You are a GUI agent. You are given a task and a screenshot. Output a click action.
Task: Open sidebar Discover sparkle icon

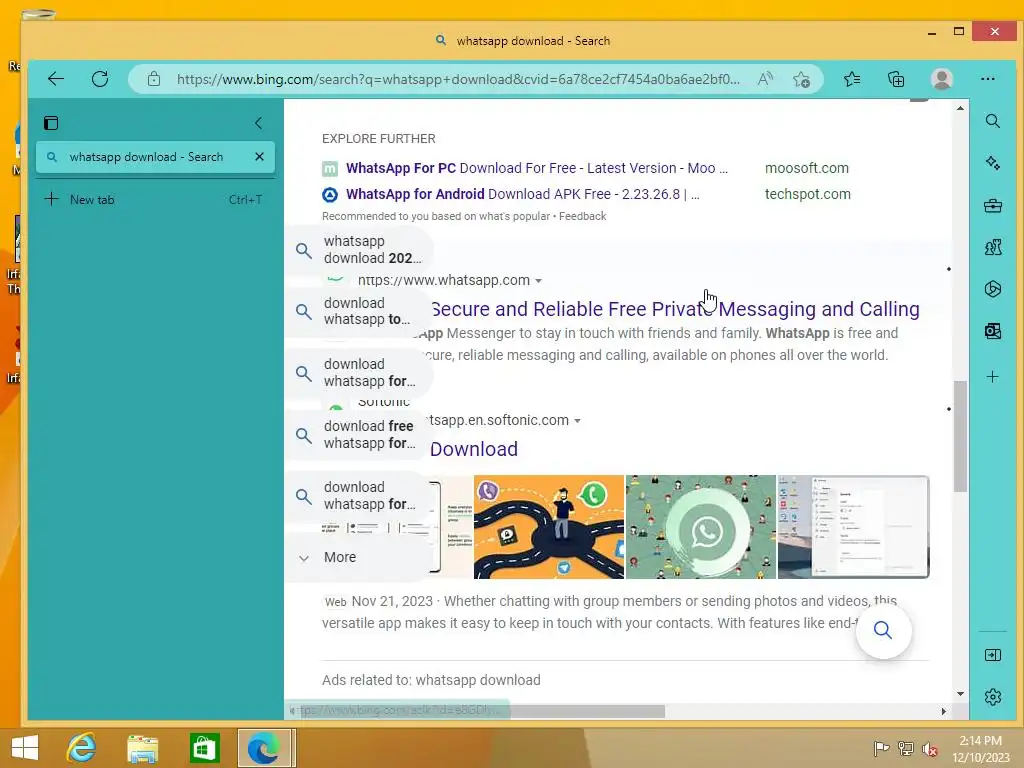click(993, 163)
